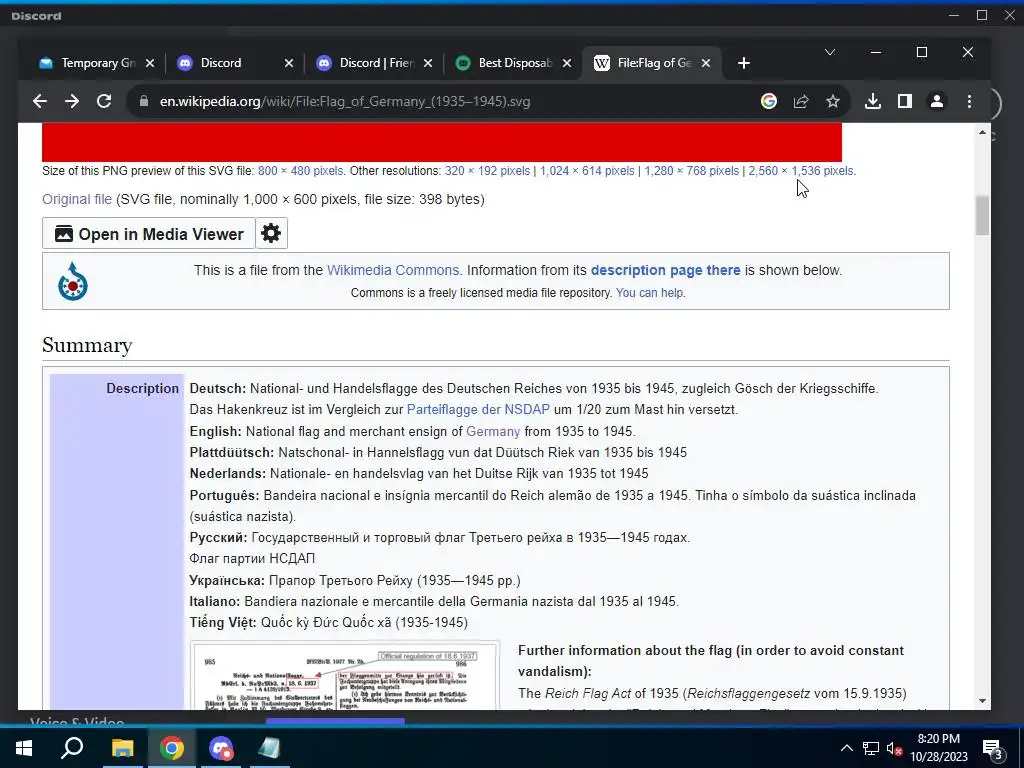The height and width of the screenshot is (768, 1024).
Task: Click the page scrollbar thumb
Action: pyautogui.click(x=982, y=215)
